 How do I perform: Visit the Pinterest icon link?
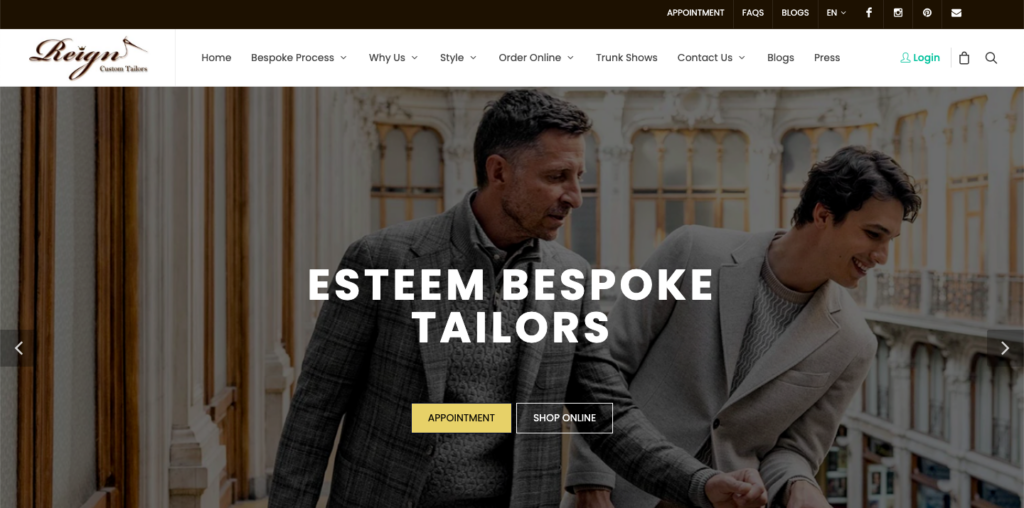(927, 13)
